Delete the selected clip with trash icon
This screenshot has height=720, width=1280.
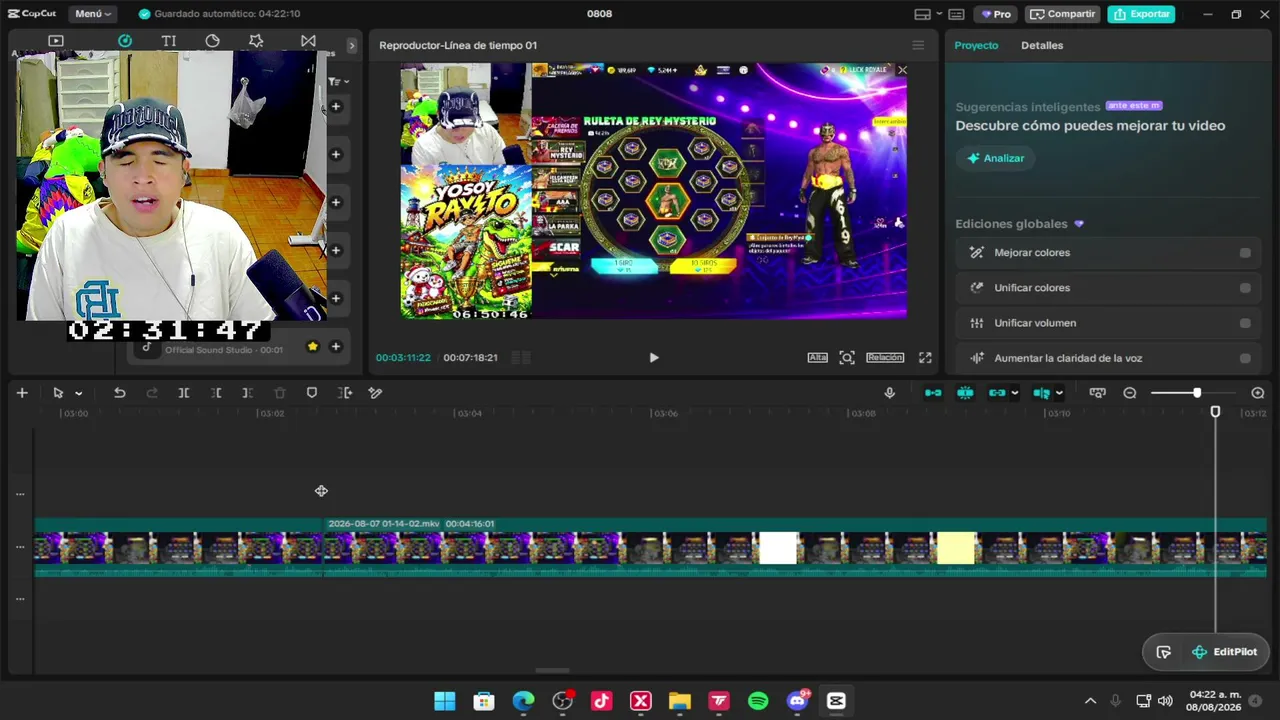pyautogui.click(x=280, y=393)
